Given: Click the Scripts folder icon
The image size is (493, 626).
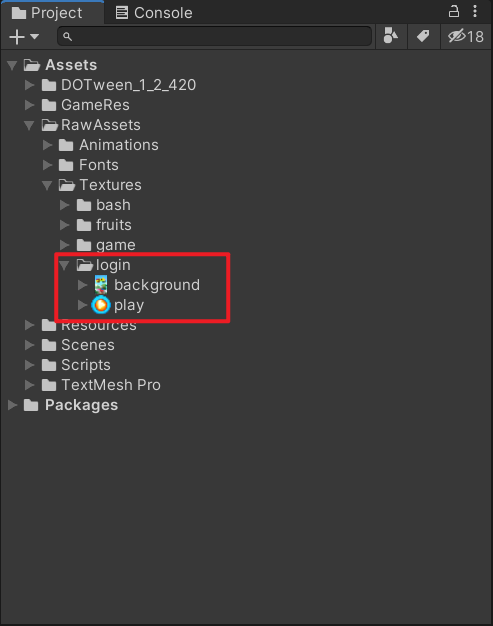Looking at the screenshot, I should (x=49, y=365).
